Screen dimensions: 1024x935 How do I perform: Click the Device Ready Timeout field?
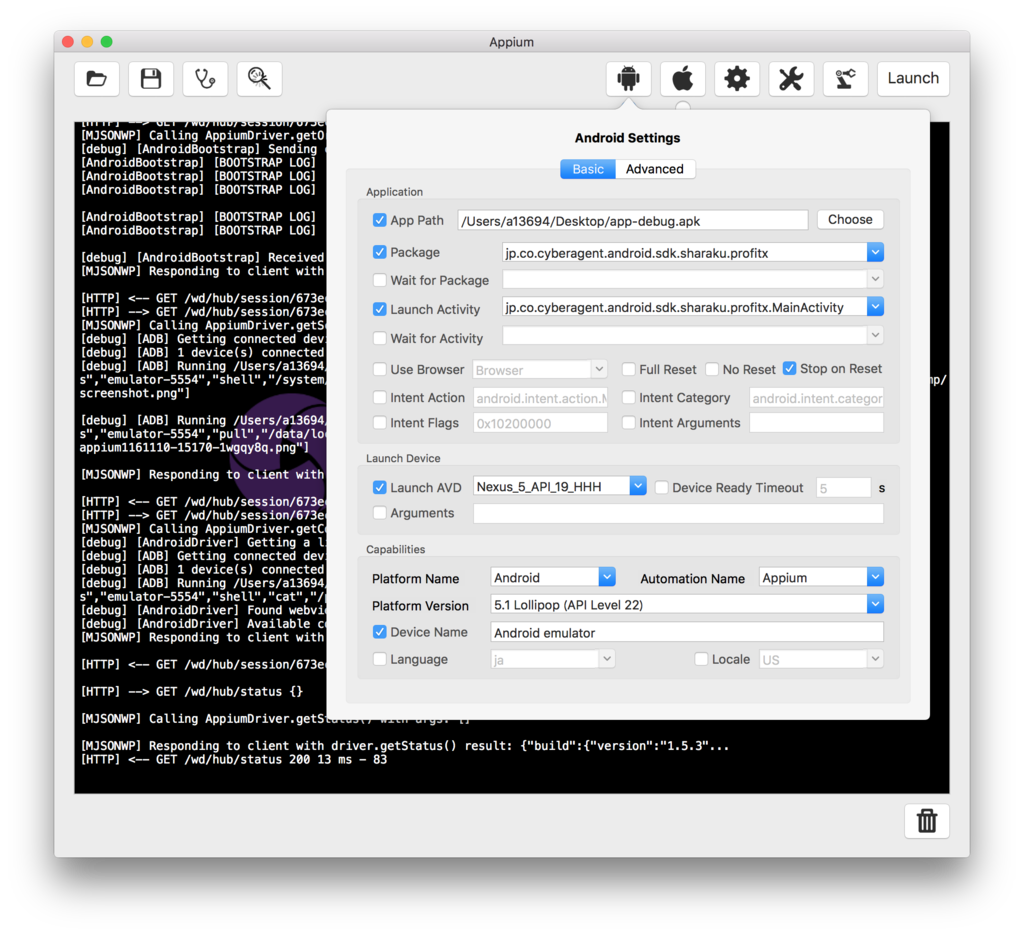click(x=843, y=488)
